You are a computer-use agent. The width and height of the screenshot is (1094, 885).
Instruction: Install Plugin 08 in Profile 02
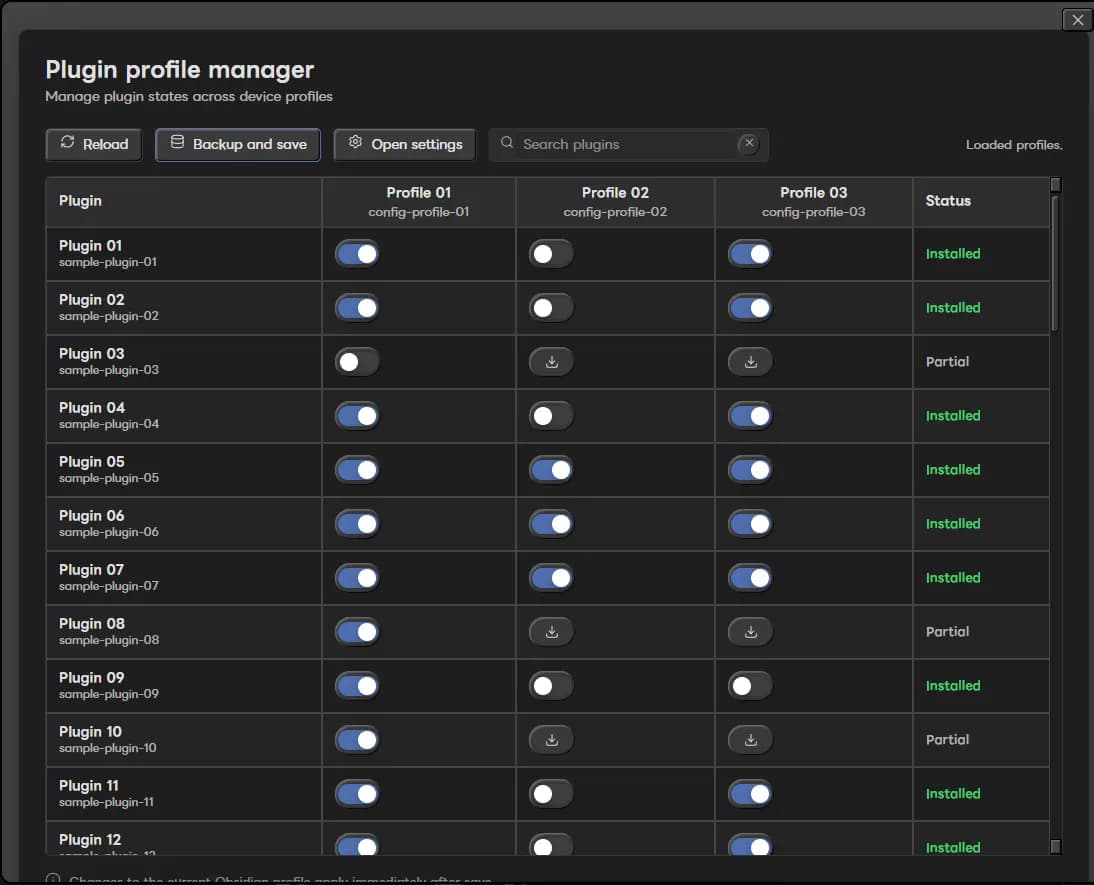(x=551, y=632)
